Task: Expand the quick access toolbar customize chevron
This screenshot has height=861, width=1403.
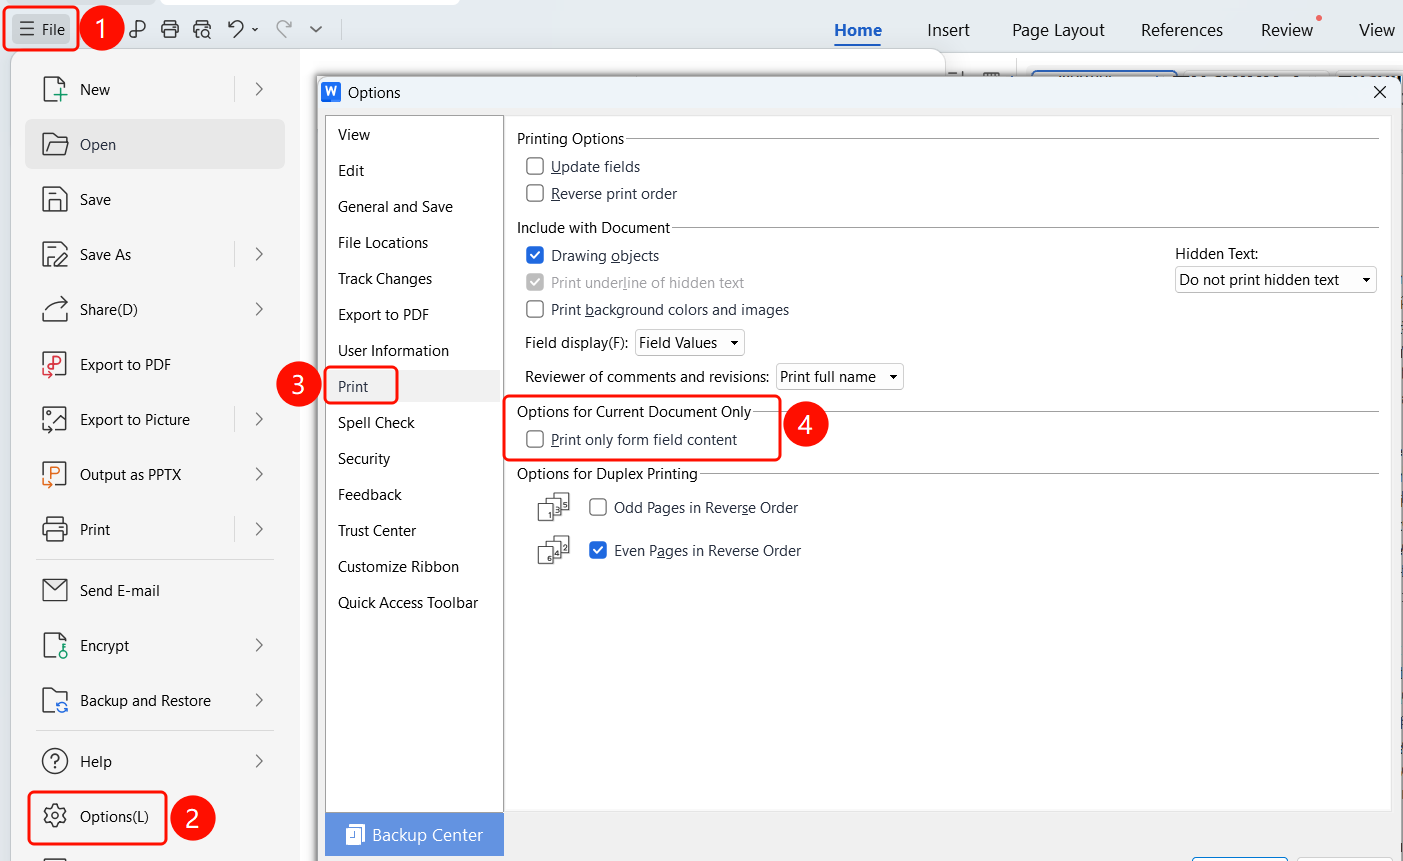Action: pos(316,29)
